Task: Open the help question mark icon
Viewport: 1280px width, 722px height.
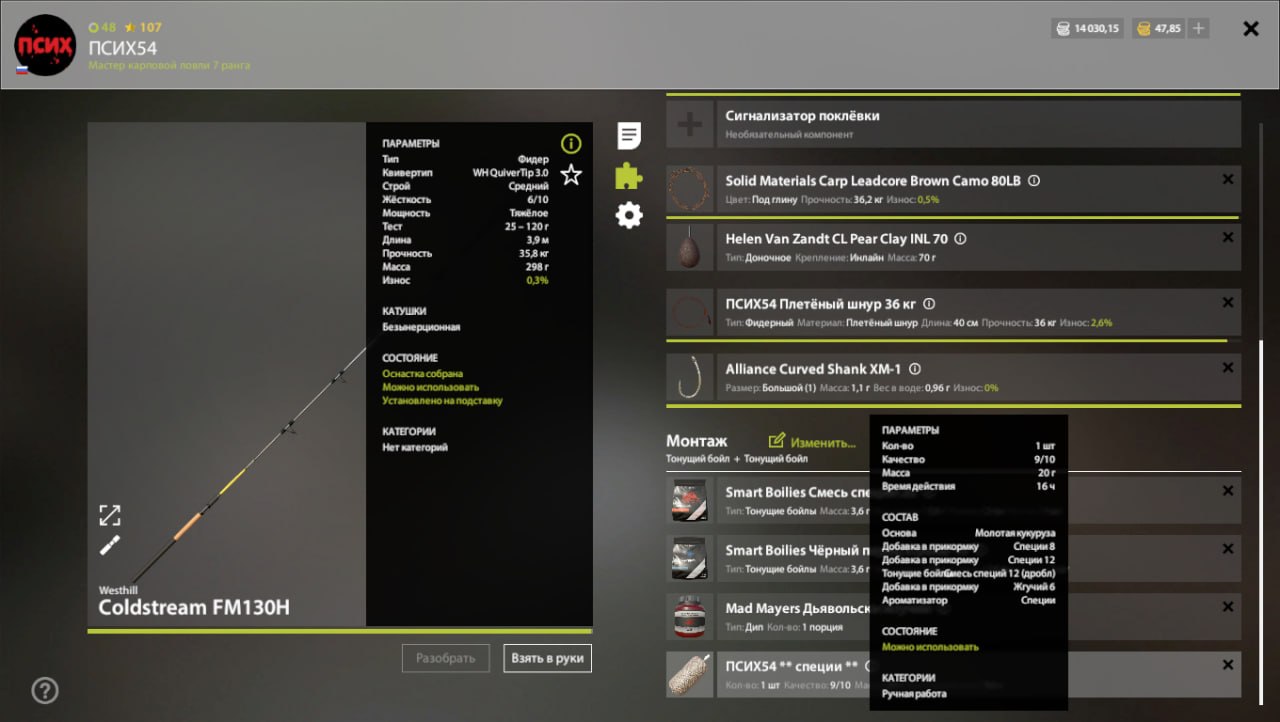Action: 44,690
